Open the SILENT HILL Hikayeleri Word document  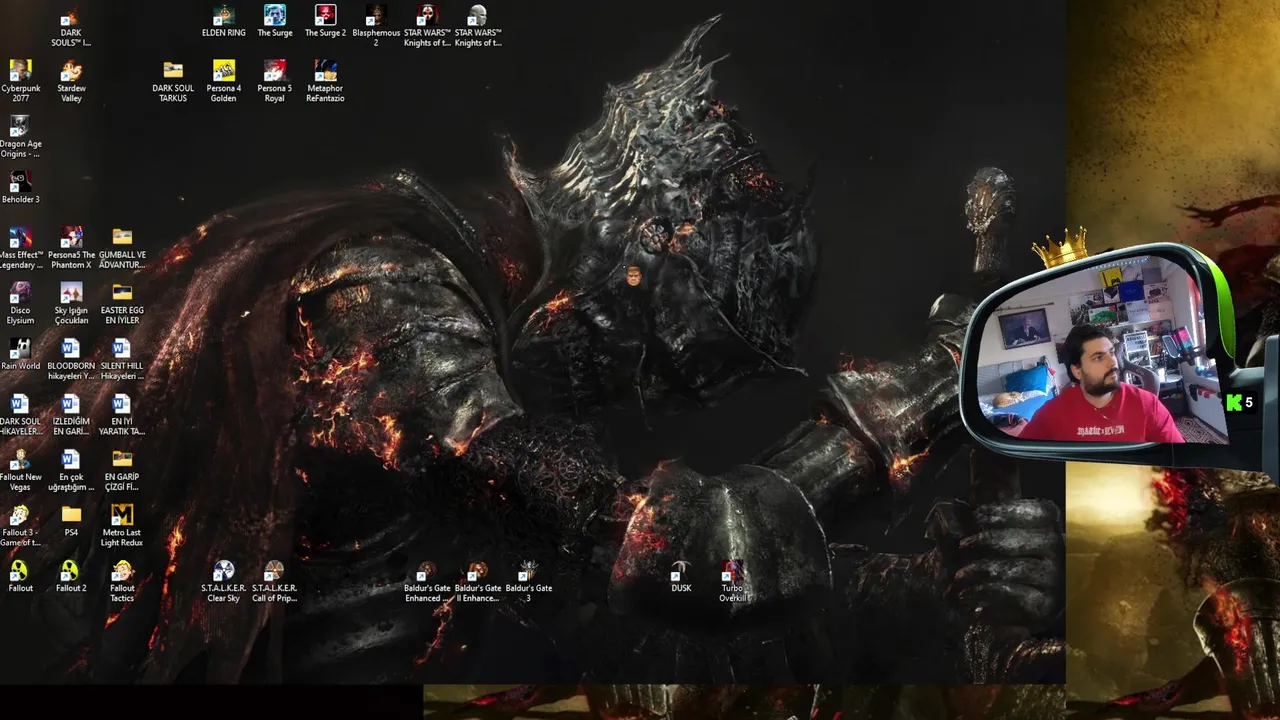tap(122, 360)
